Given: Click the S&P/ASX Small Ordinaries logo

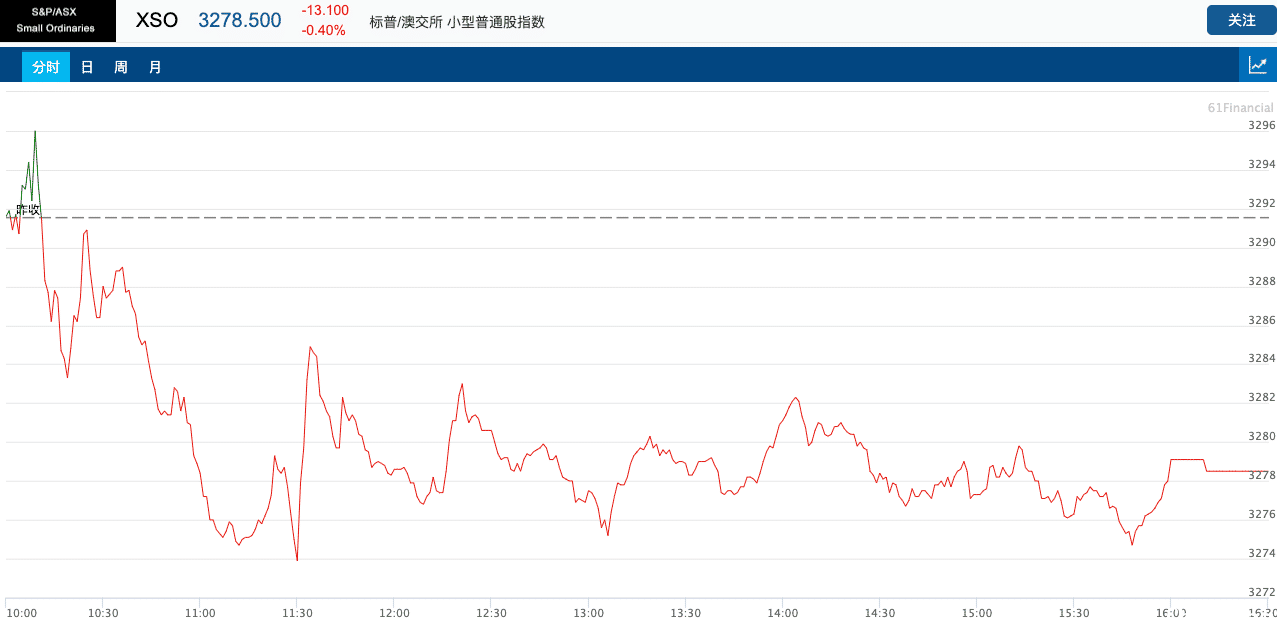Looking at the screenshot, I should tap(57, 21).
